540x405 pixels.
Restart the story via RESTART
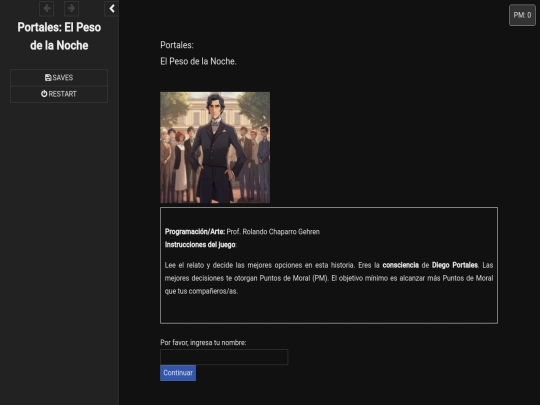tap(59, 94)
